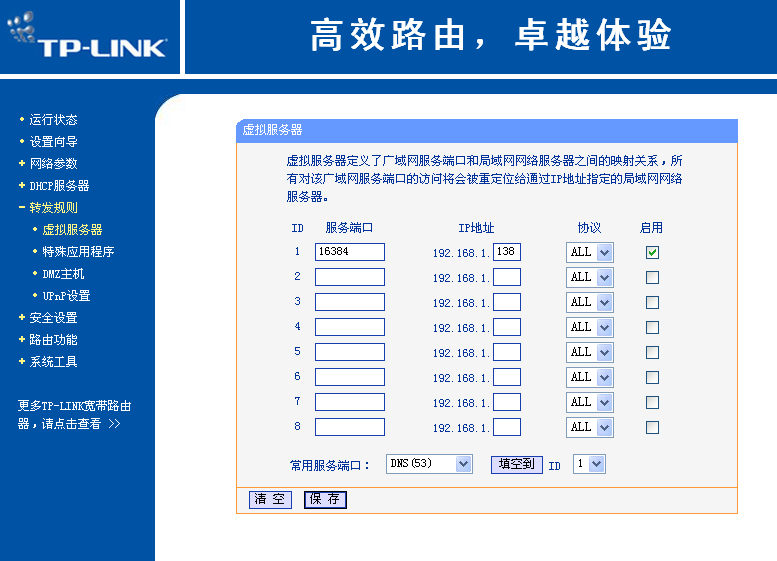
Task: Click the service port field for ID 3
Action: pos(350,302)
